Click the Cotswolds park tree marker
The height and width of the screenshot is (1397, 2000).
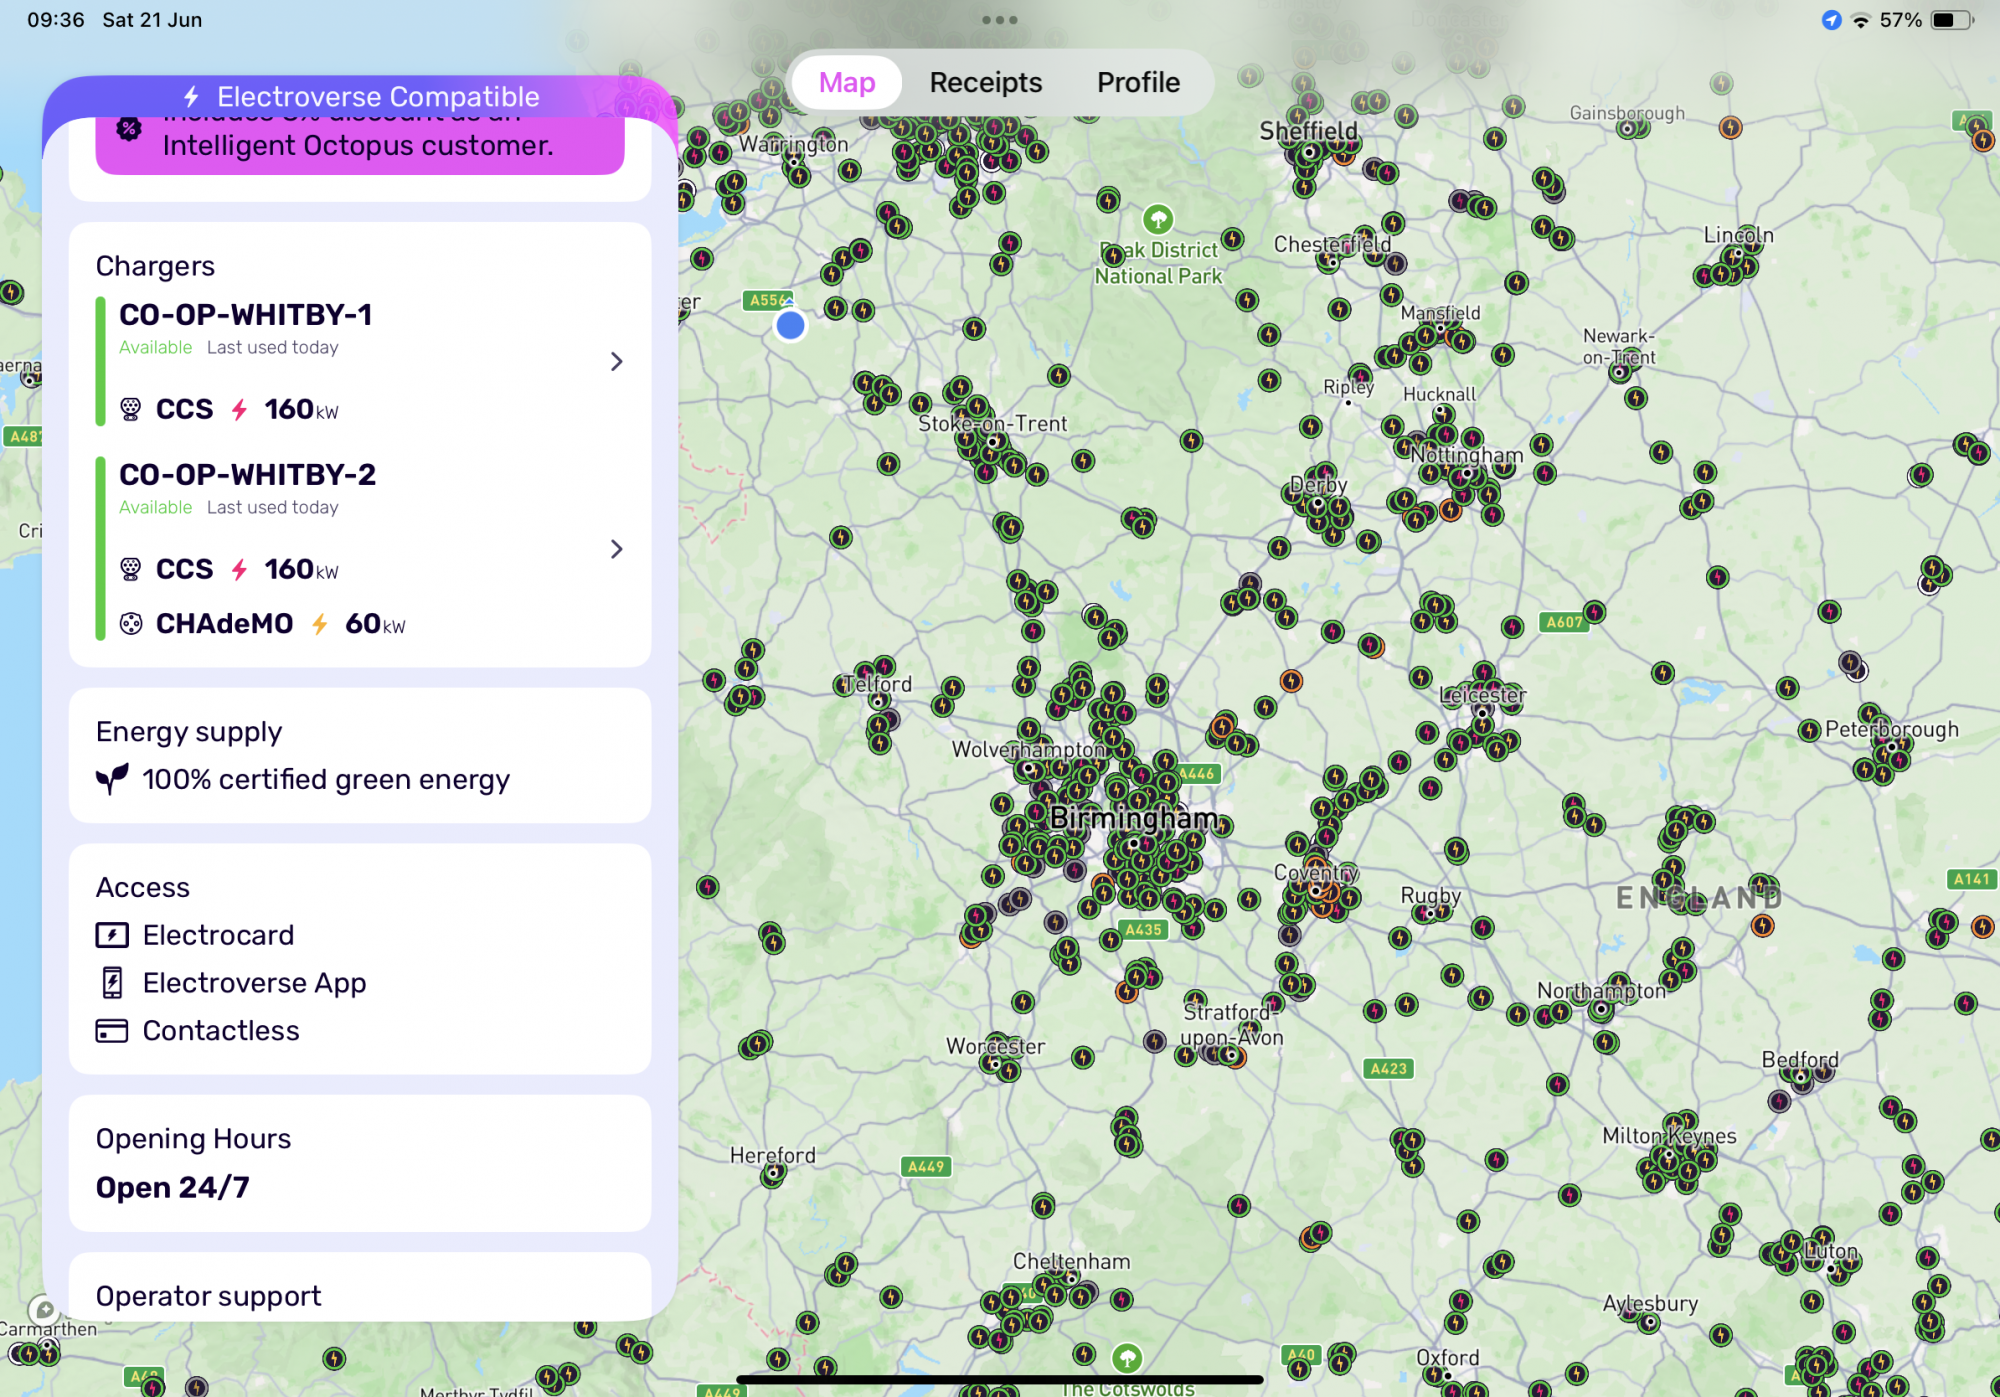pyautogui.click(x=1128, y=1358)
